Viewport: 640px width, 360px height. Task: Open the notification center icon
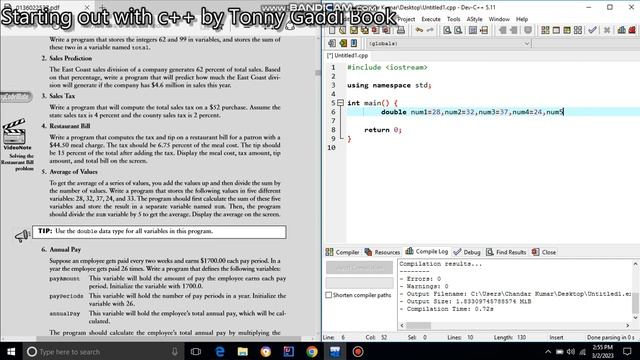627,351
